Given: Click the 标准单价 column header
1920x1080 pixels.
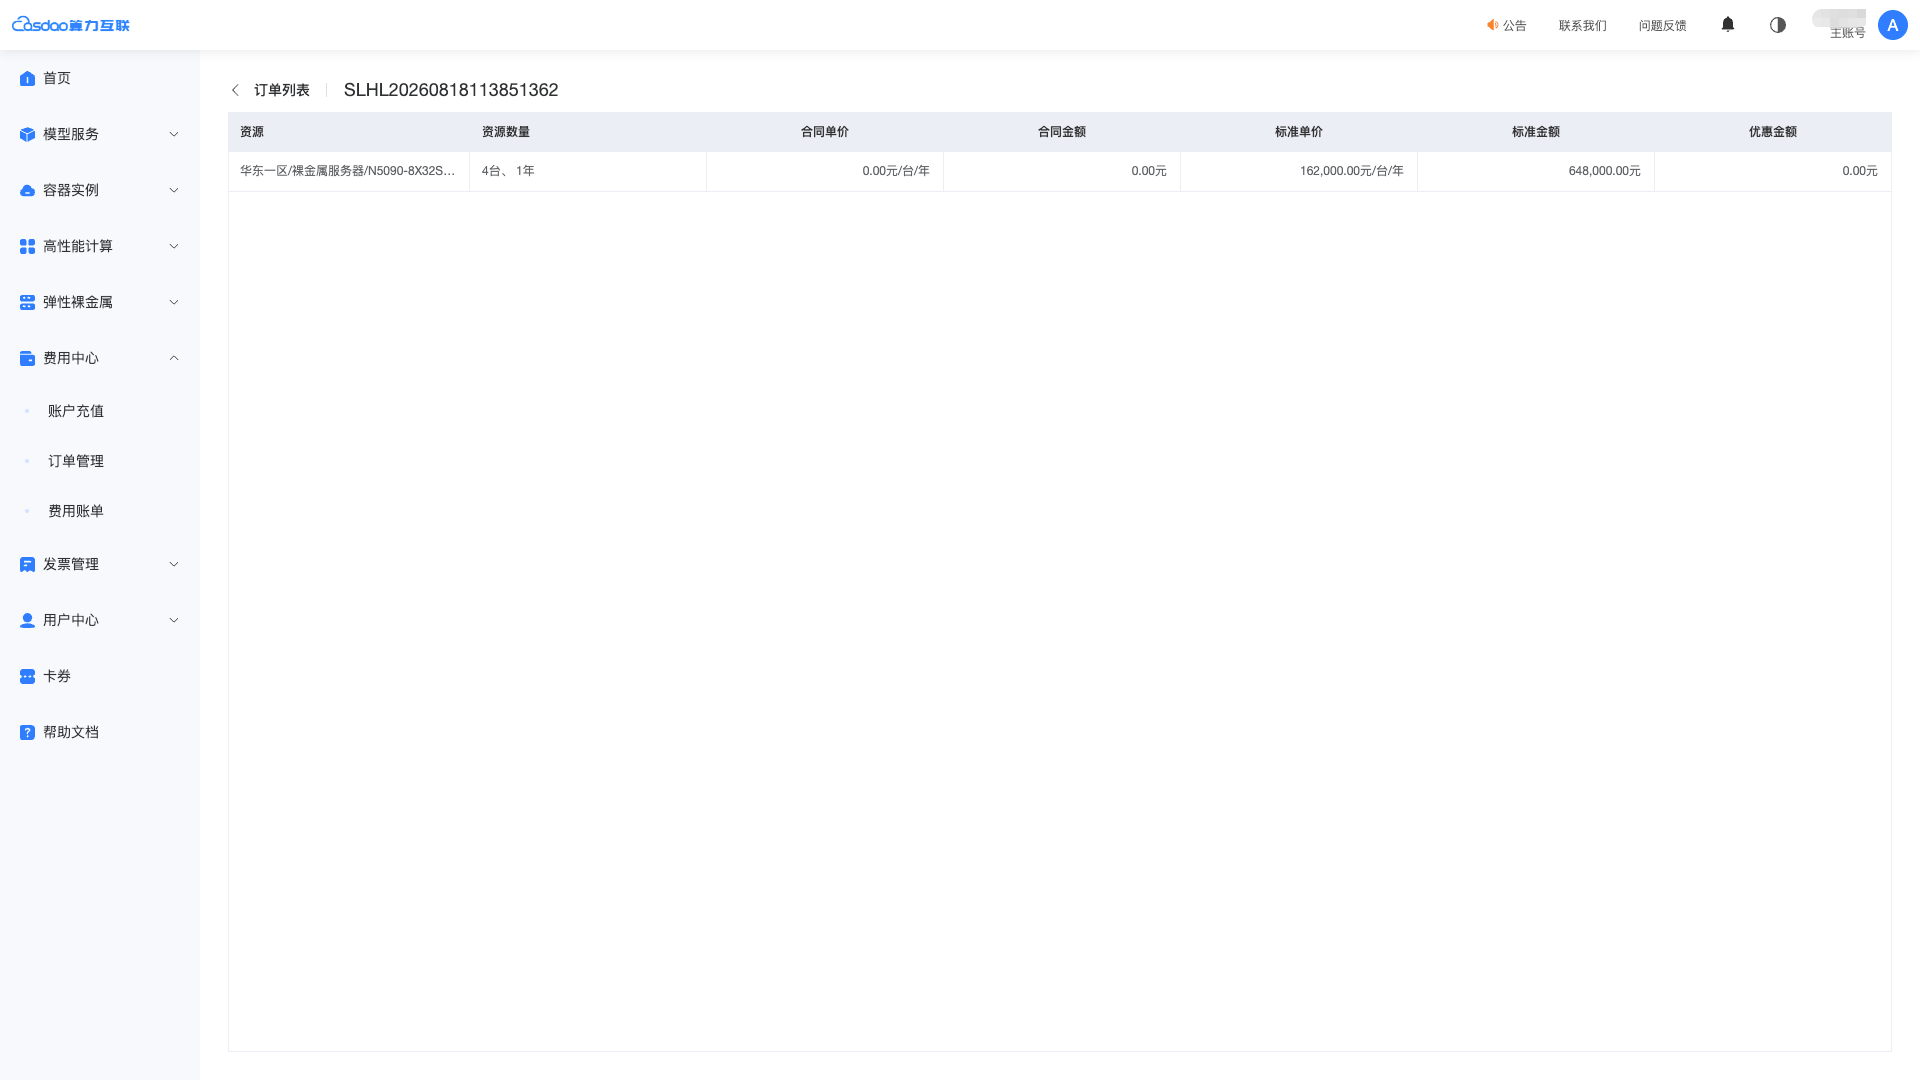Looking at the screenshot, I should pos(1299,132).
